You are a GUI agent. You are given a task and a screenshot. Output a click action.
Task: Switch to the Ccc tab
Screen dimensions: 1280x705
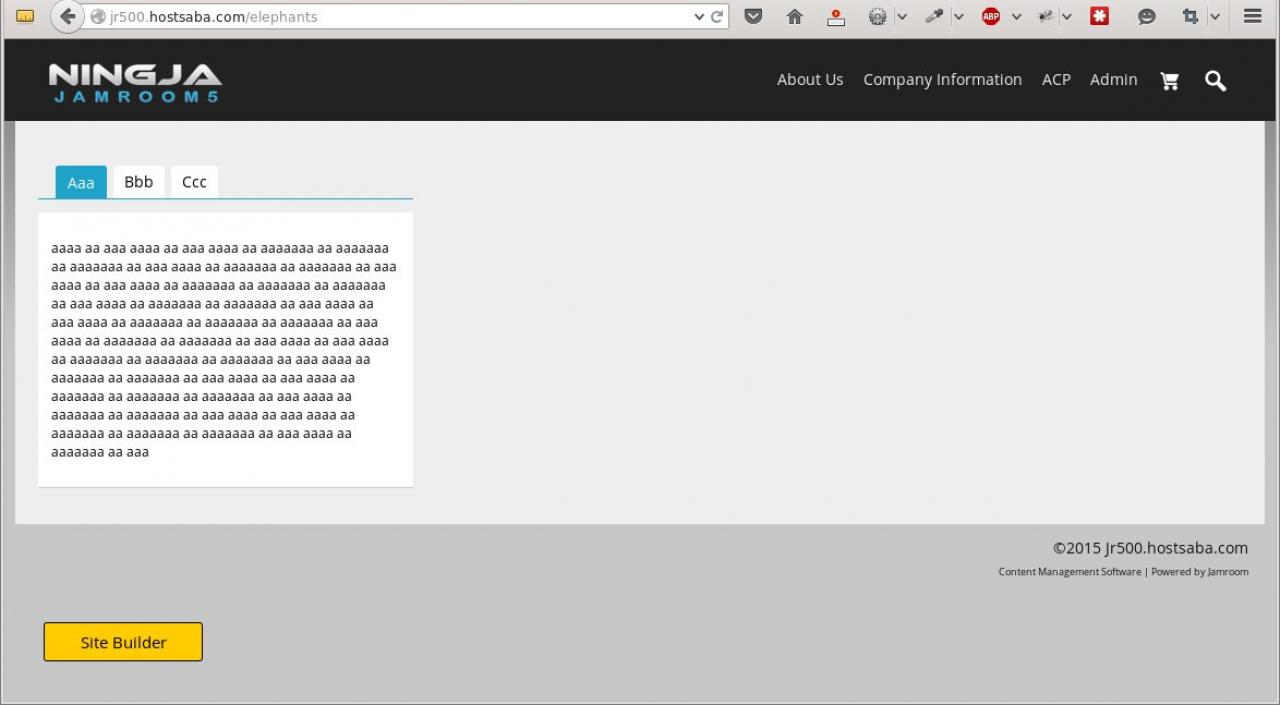194,182
